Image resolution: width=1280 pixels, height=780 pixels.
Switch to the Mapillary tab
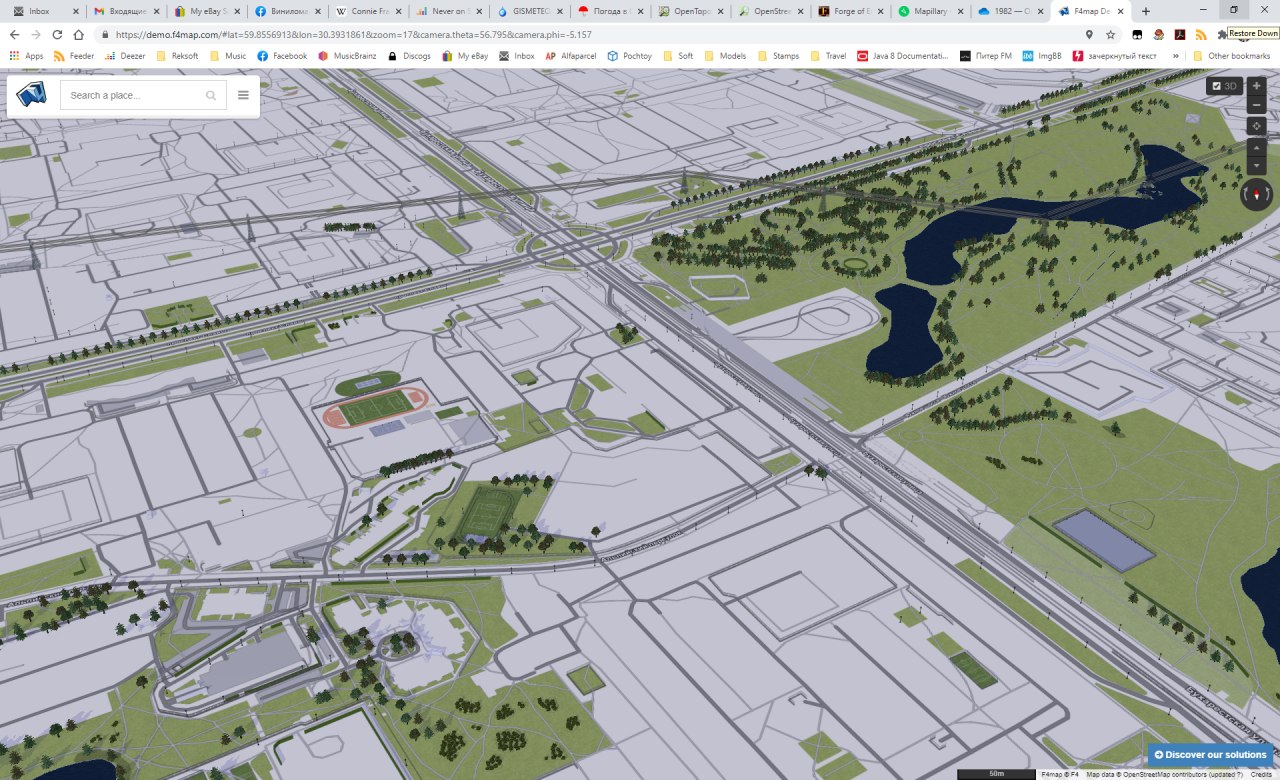pyautogui.click(x=930, y=11)
